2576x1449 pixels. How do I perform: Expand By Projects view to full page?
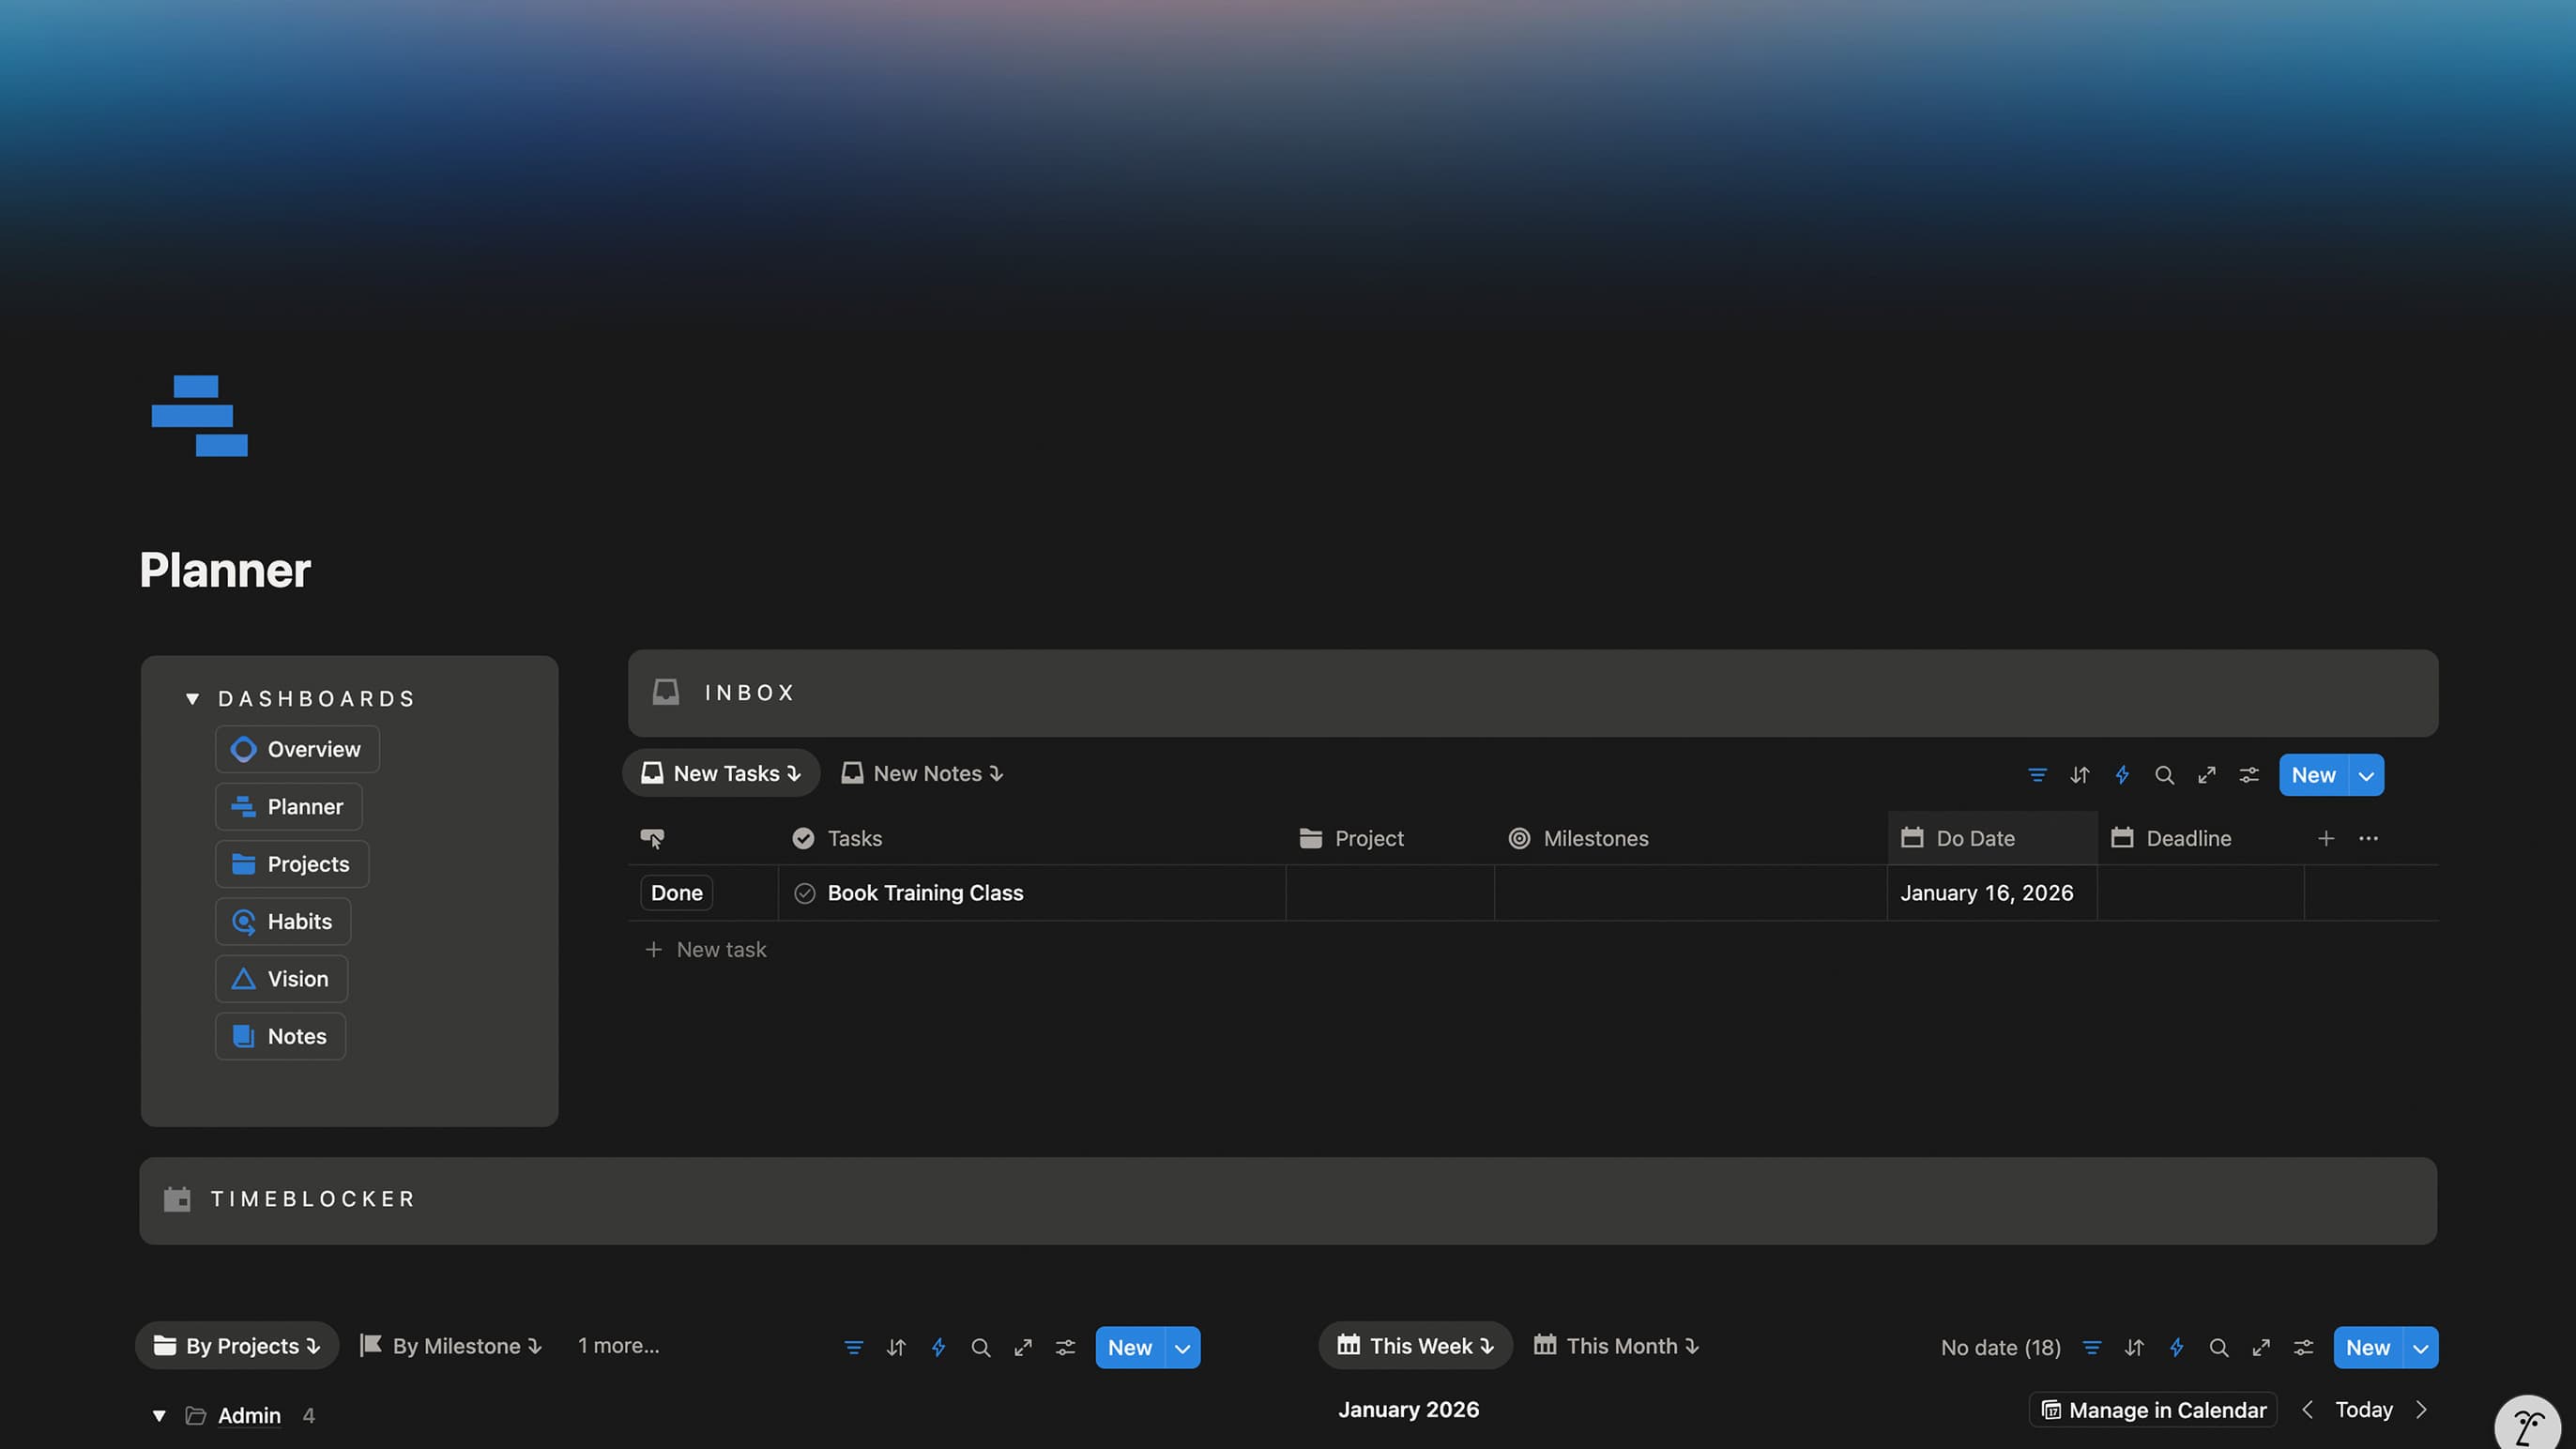click(1023, 1347)
